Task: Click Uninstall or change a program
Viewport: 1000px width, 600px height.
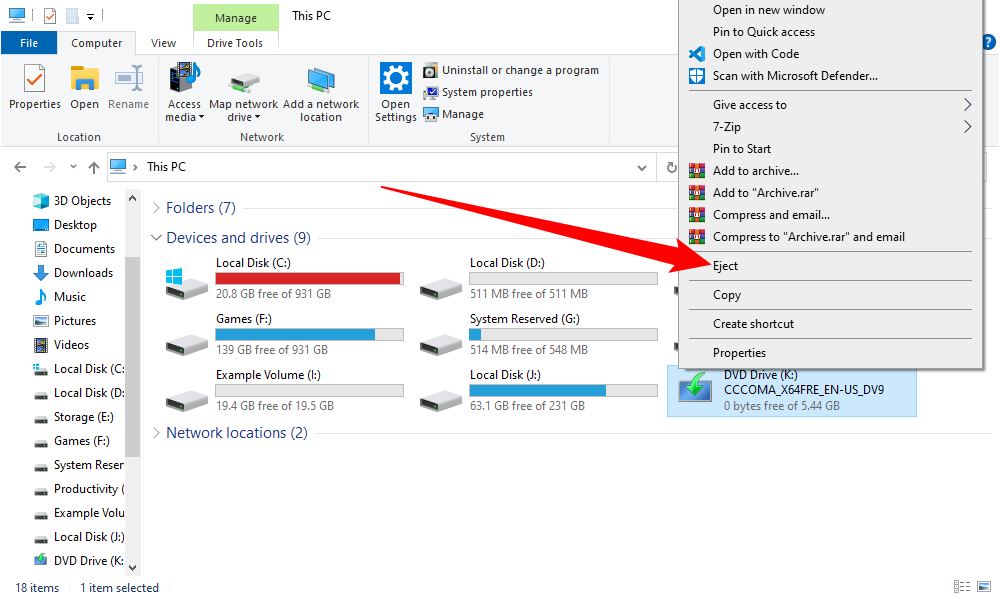Action: point(511,70)
